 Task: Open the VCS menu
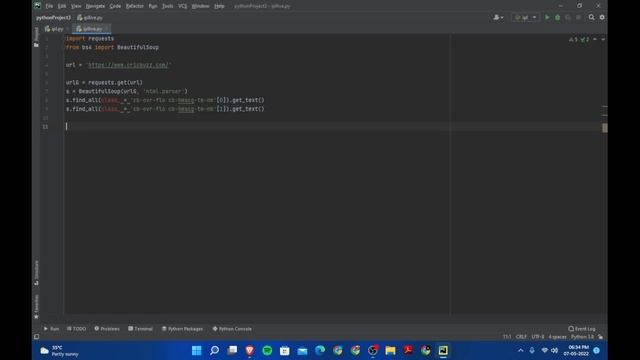(182, 6)
